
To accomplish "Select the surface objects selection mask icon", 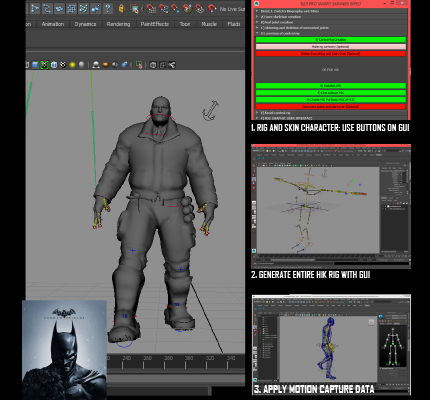I will [59, 8].
